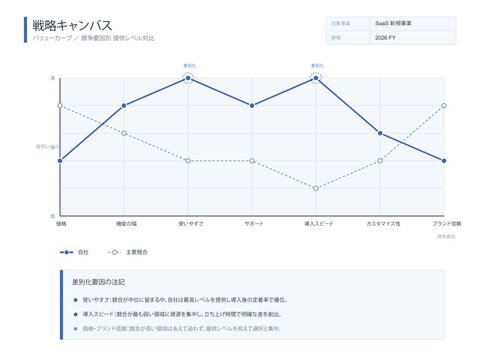Screen dimensions: 480x360
Task: Click the 使いやすさ axis label
Action: coord(191,224)
